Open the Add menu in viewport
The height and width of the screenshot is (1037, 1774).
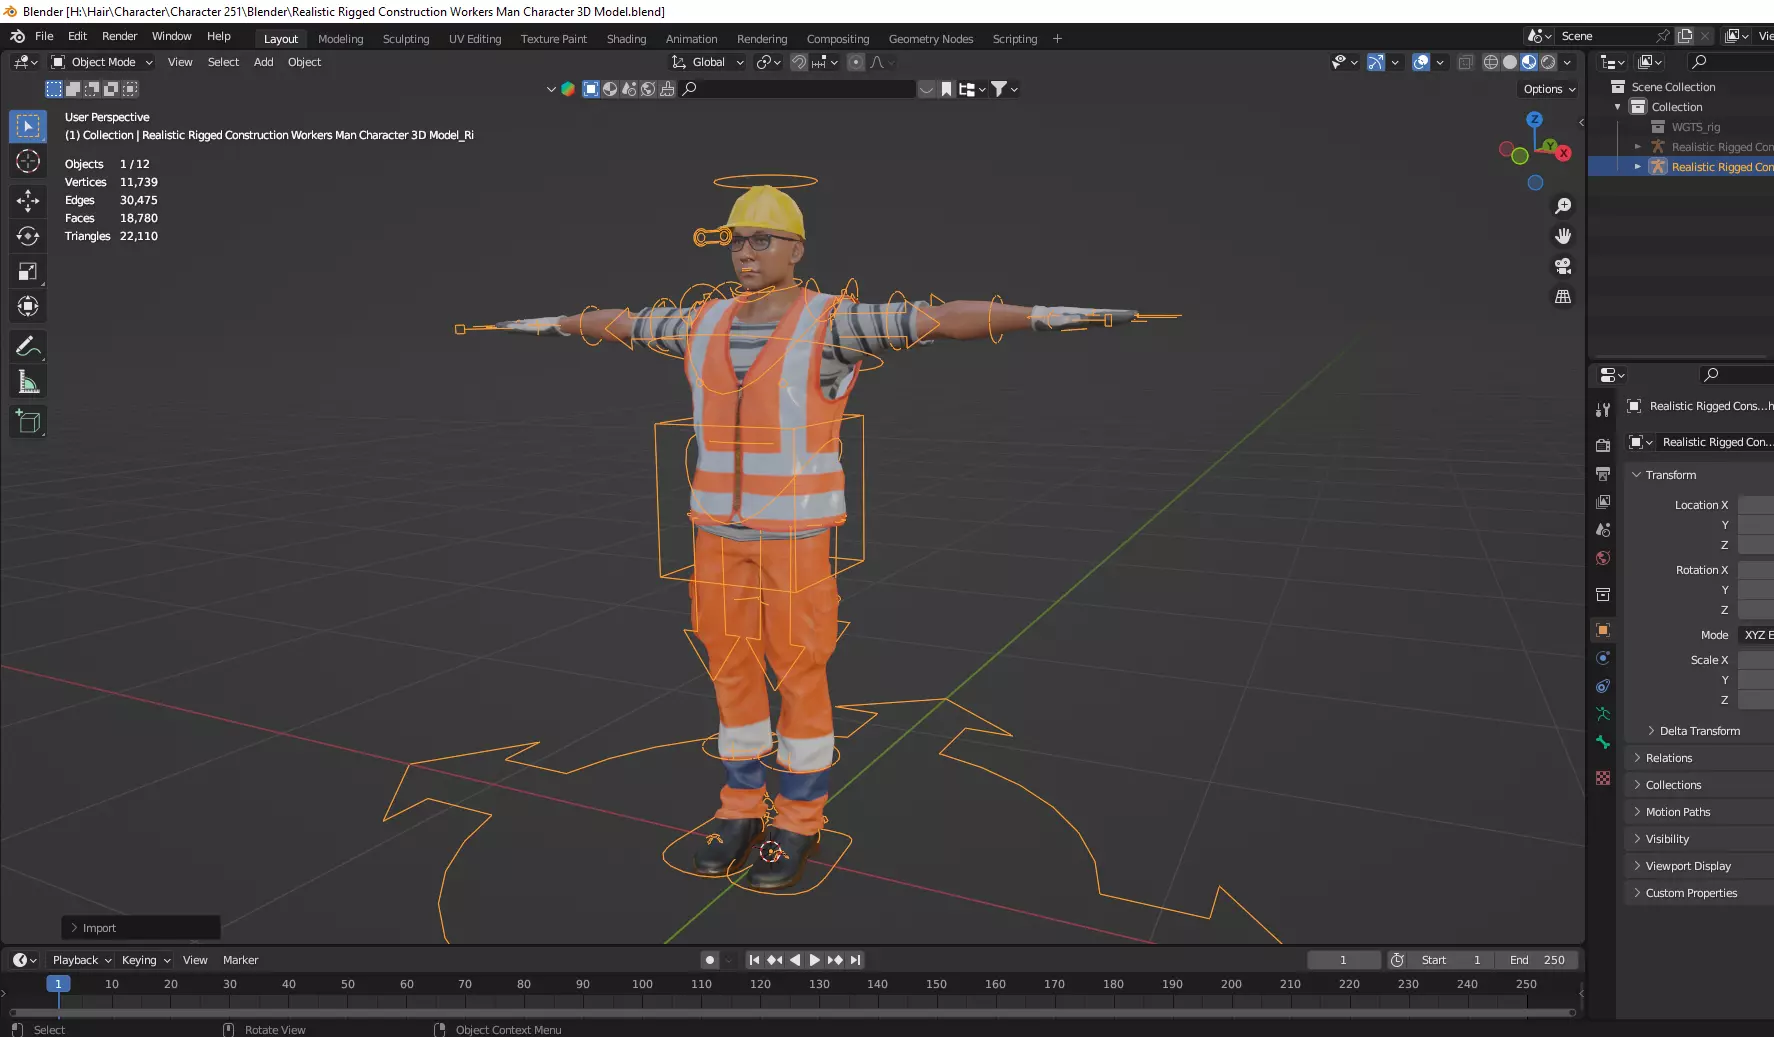click(x=263, y=62)
